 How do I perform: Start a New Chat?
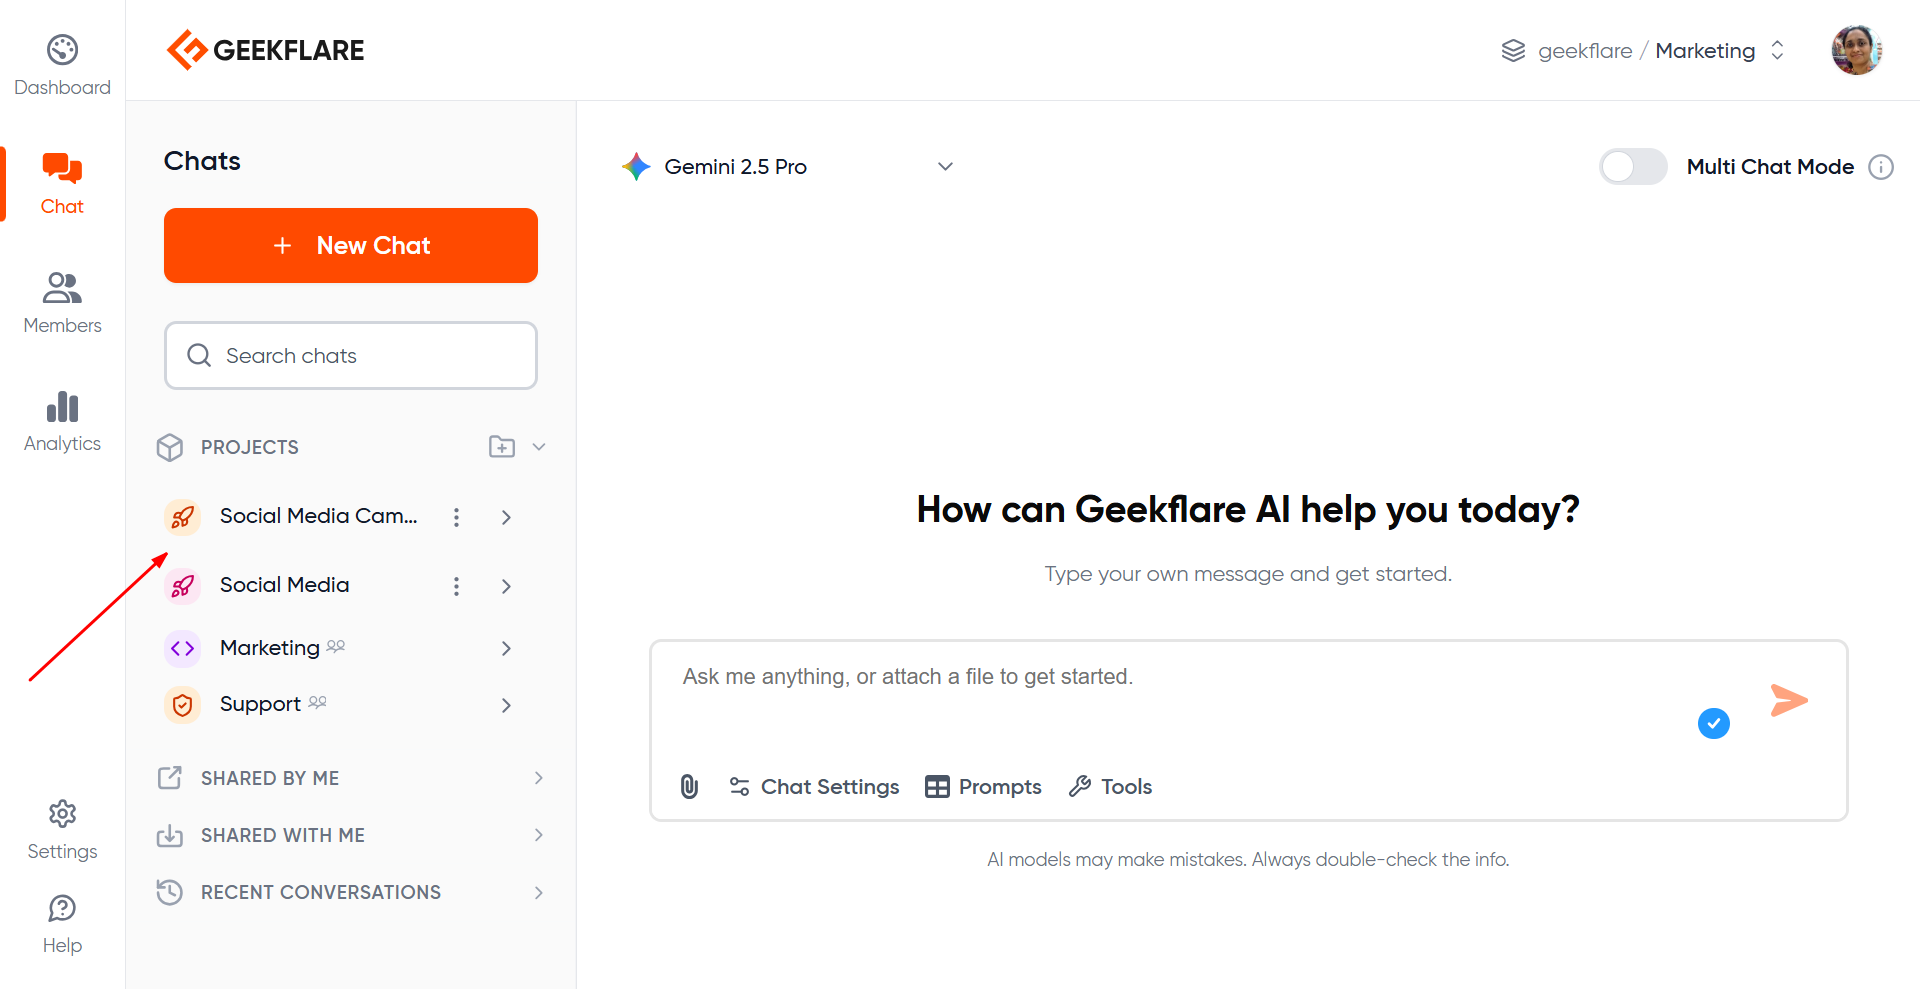[351, 246]
